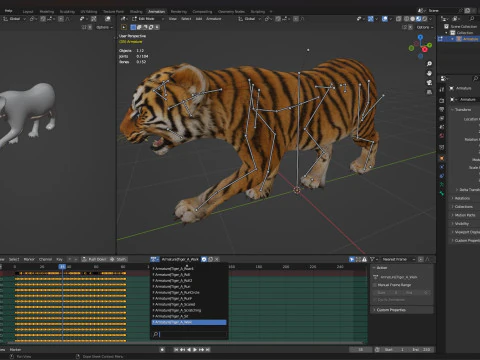Screen dimensions: 480x360
Task: Select rendered viewport shading
Action: click(x=425, y=19)
